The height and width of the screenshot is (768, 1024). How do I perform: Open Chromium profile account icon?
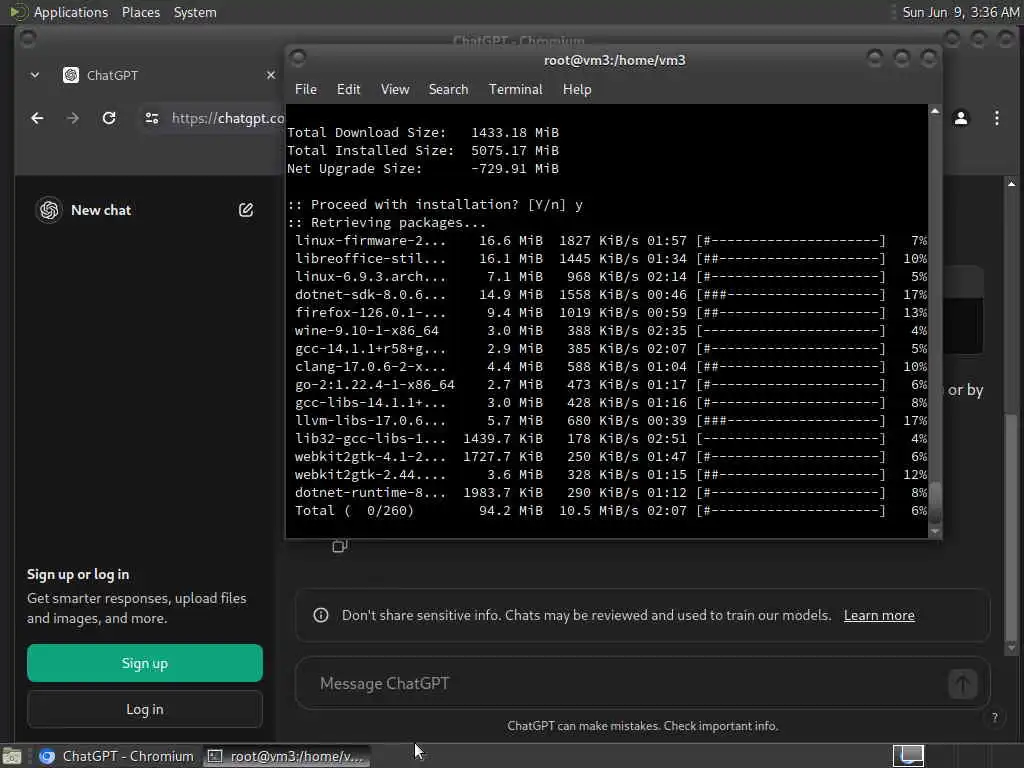coord(961,118)
